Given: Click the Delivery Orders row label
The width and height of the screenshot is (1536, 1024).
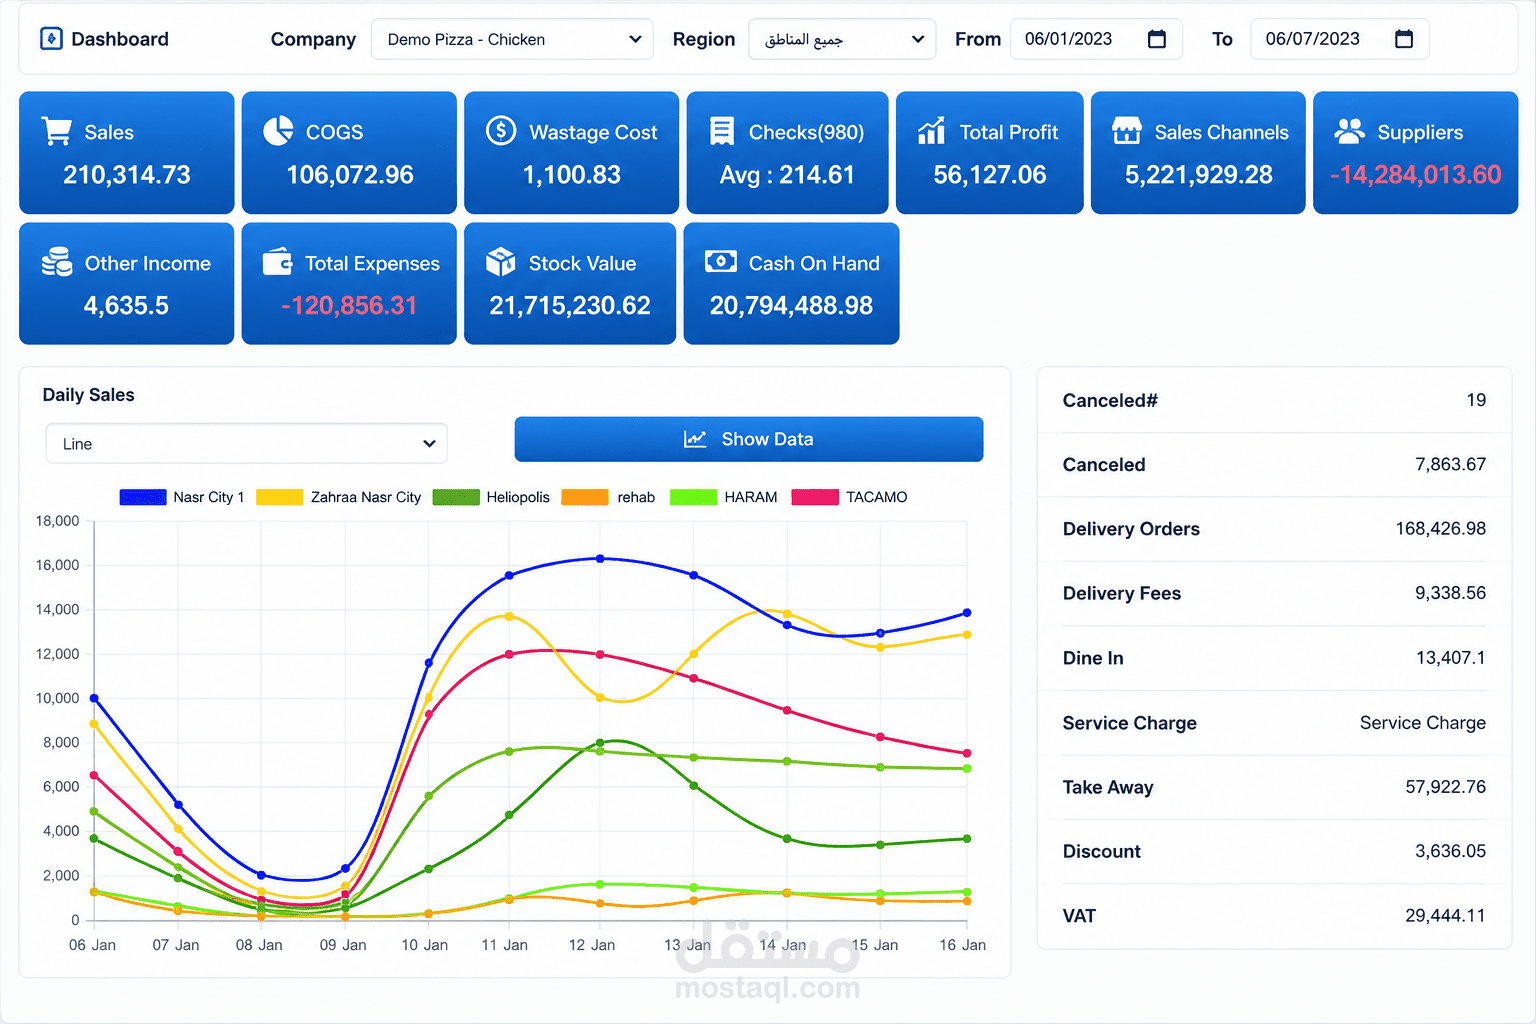Looking at the screenshot, I should tap(1131, 529).
